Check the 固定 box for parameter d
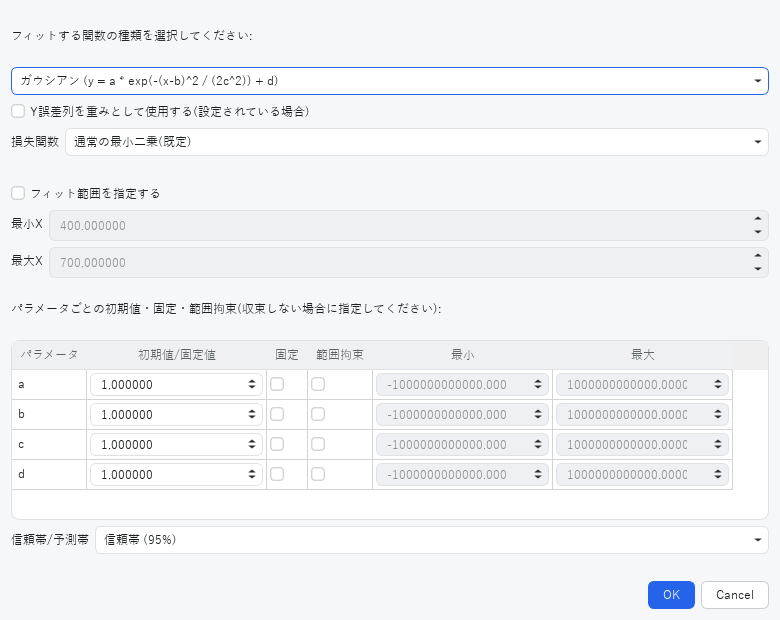This screenshot has height=620, width=780. click(x=277, y=474)
